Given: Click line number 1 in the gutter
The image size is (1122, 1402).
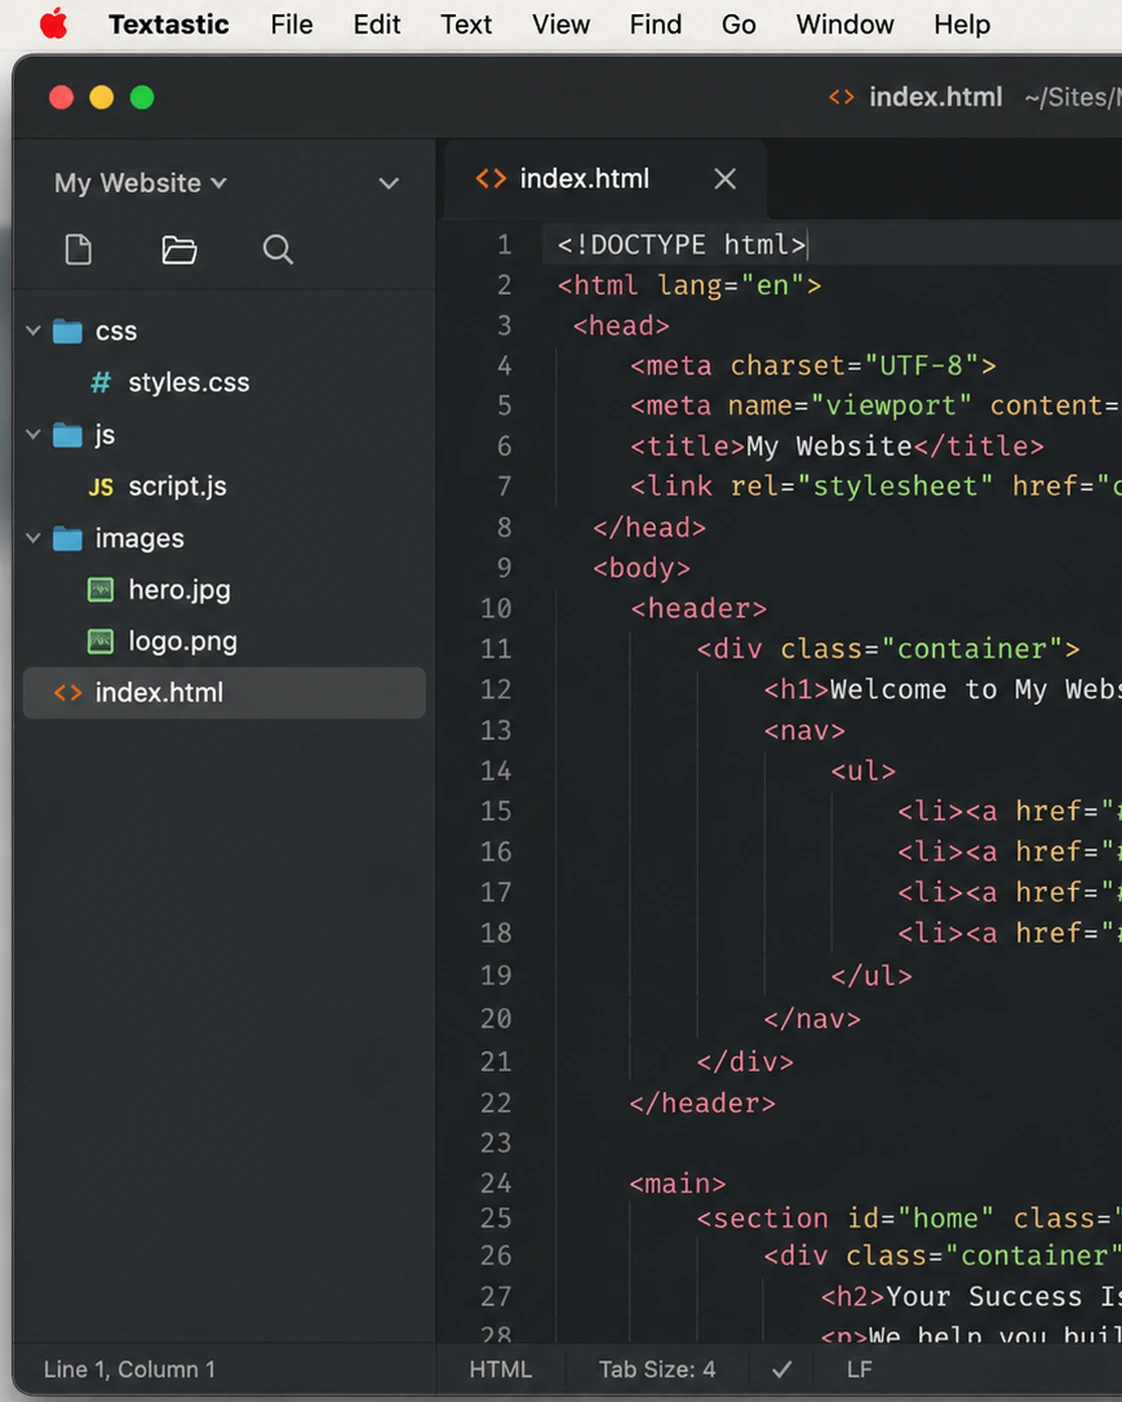Looking at the screenshot, I should point(505,245).
